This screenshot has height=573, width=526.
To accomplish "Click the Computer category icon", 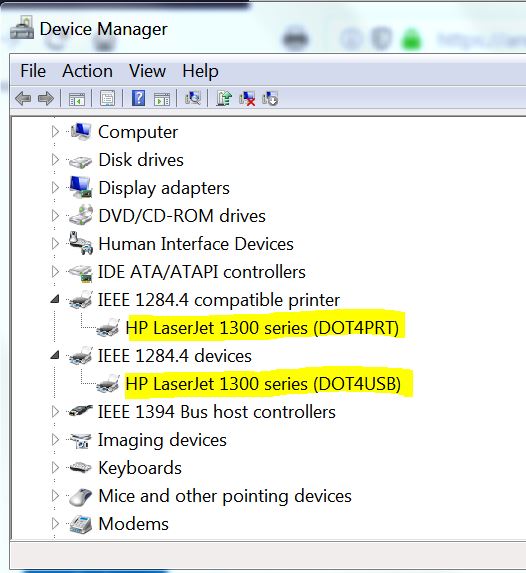I will (x=80, y=132).
